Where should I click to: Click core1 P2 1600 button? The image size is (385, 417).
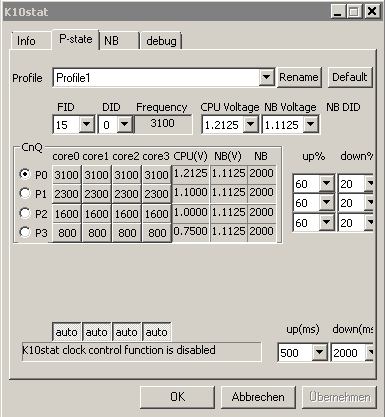pyautogui.click(x=97, y=214)
